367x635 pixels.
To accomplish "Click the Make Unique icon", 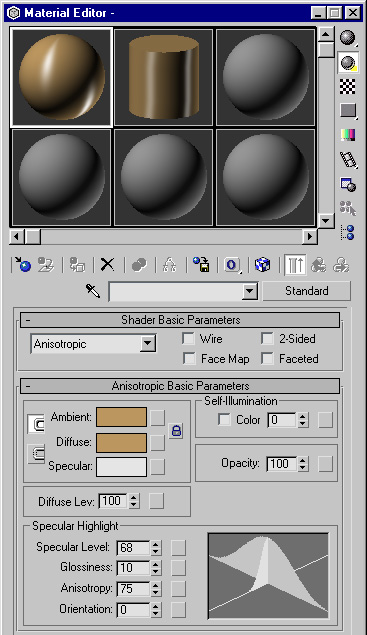I will (170, 266).
